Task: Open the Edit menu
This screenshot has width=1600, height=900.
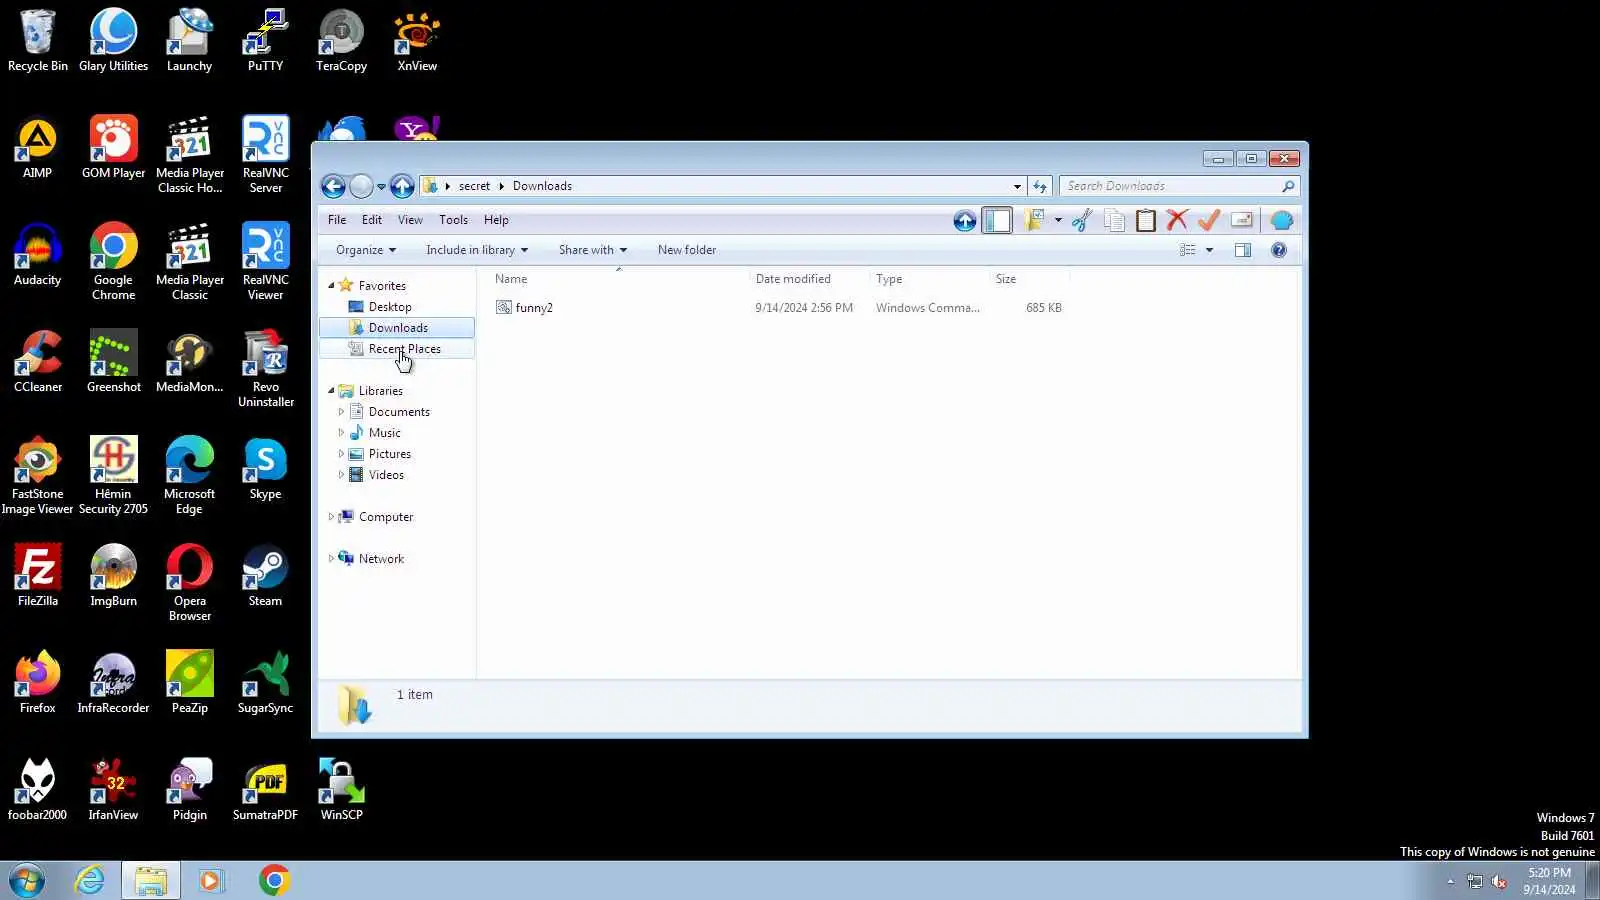Action: (372, 220)
